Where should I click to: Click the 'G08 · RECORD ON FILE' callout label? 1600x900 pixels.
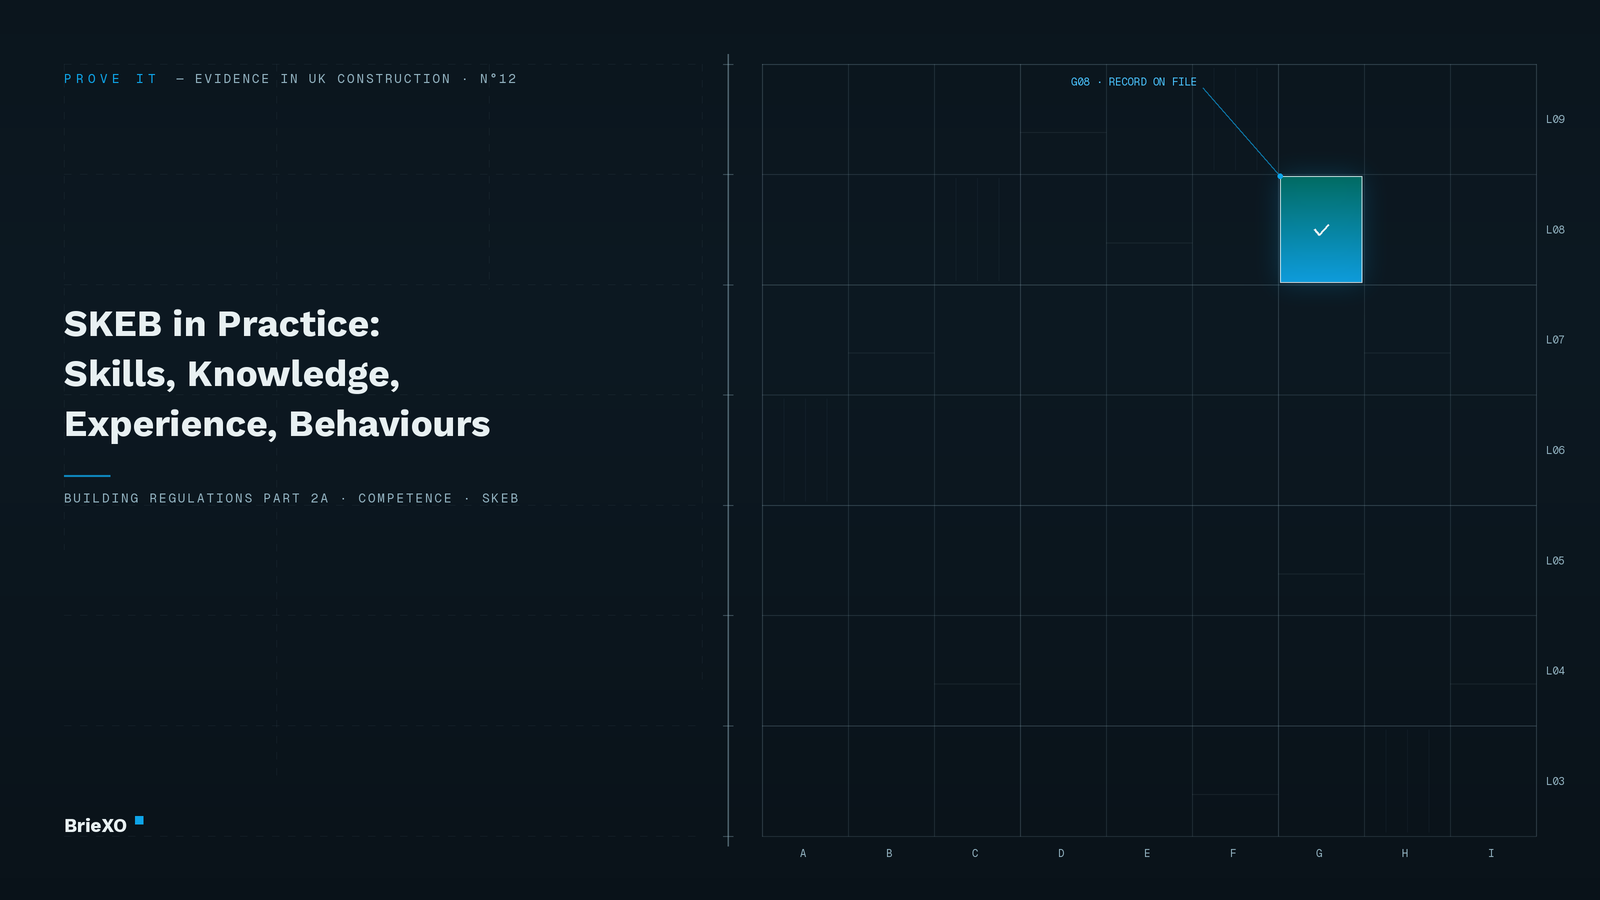(1133, 82)
